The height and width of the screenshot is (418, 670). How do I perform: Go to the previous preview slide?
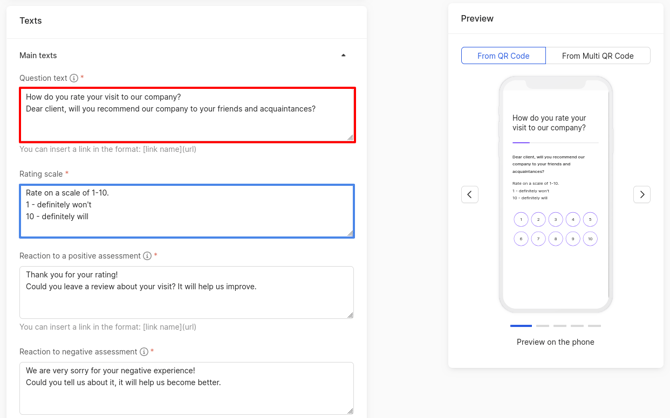point(470,194)
